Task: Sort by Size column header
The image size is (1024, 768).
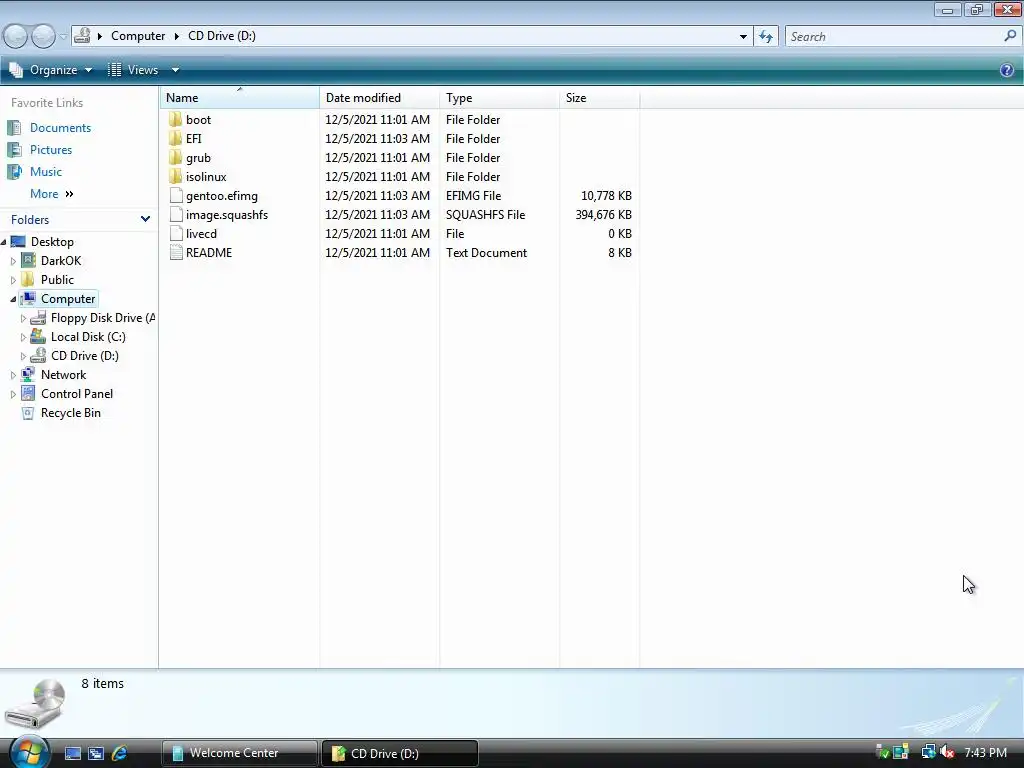Action: click(x=600, y=97)
